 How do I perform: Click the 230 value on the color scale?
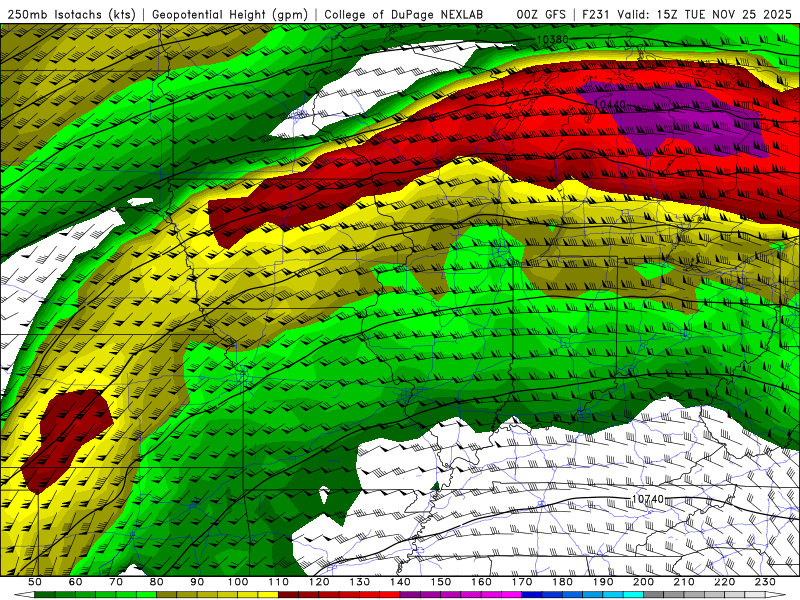pos(765,582)
